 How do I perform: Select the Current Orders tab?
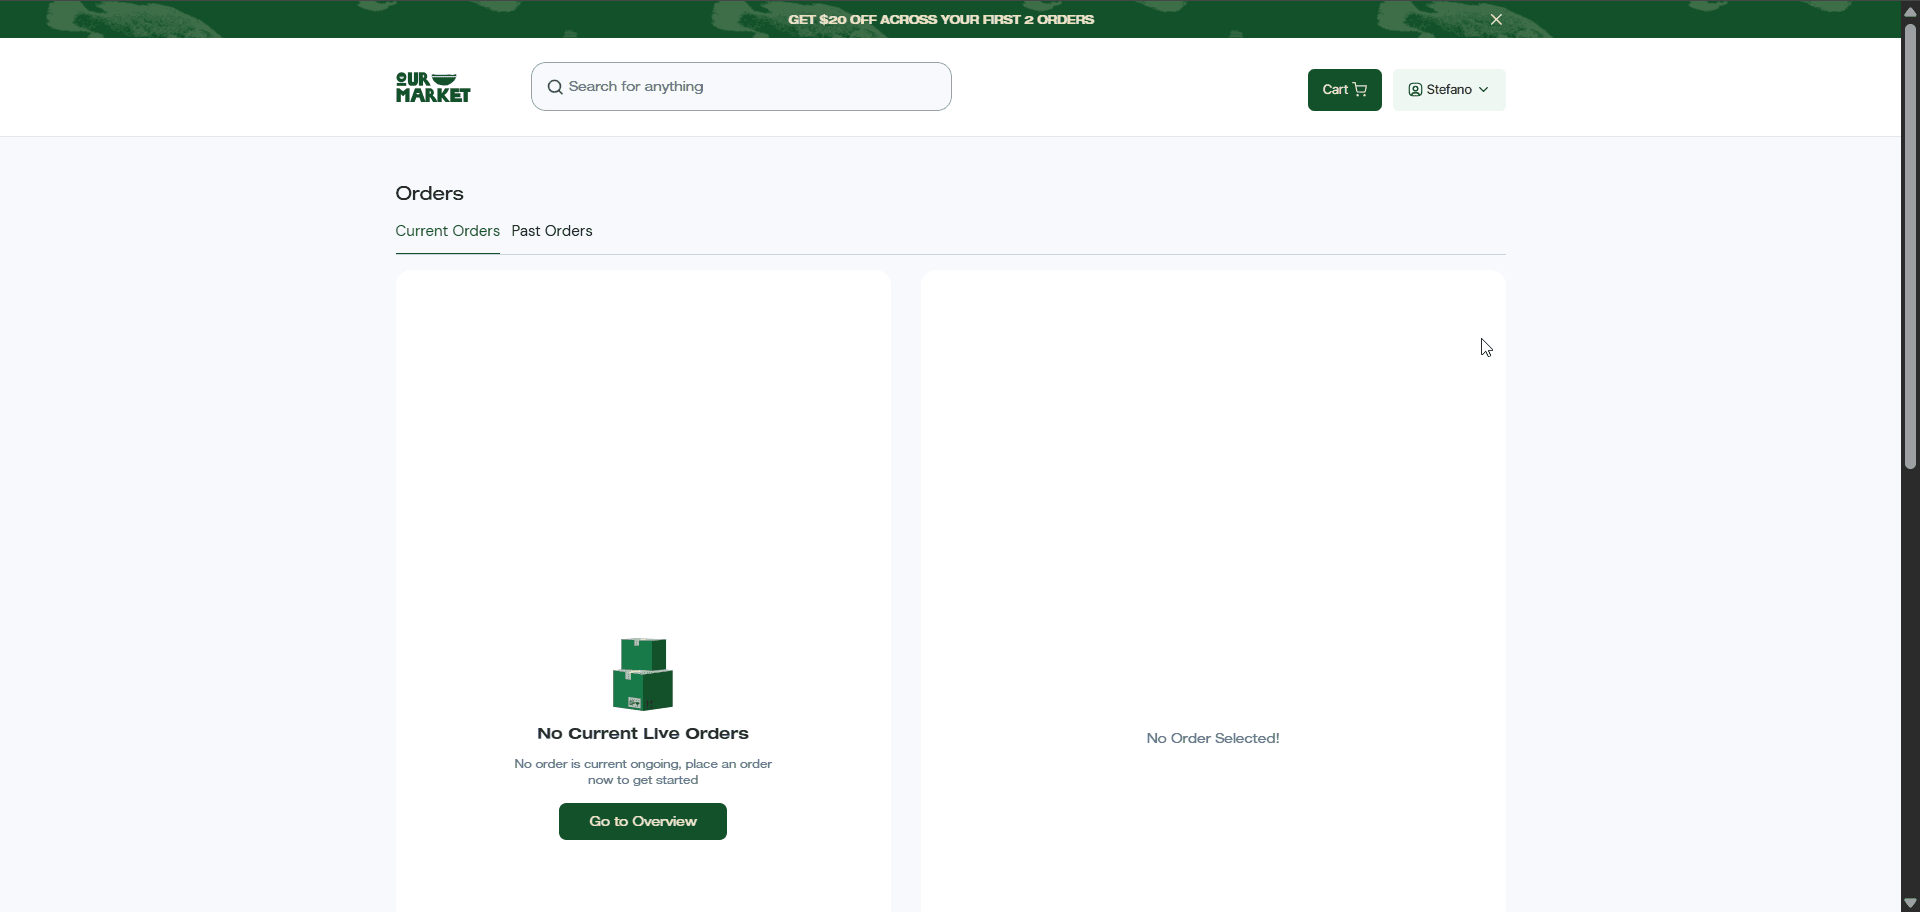[x=447, y=231]
